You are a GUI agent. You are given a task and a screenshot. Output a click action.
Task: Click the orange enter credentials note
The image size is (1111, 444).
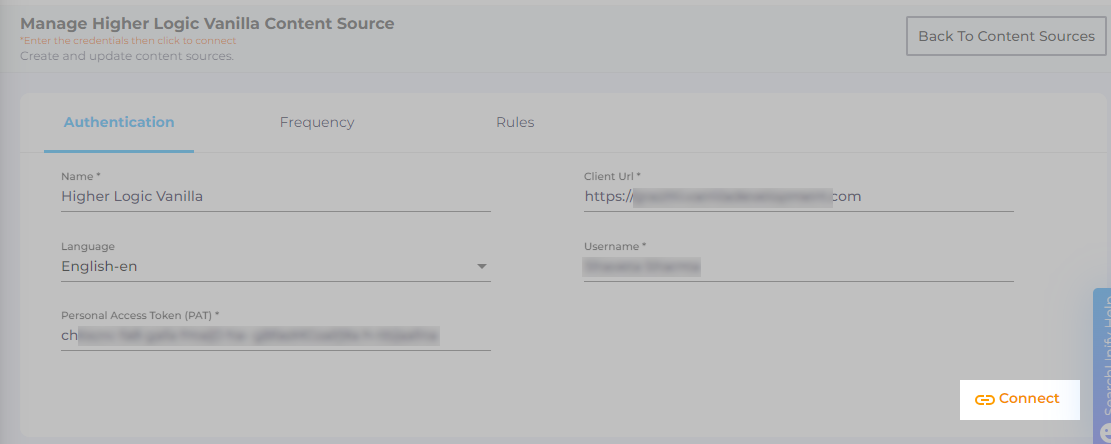(128, 41)
